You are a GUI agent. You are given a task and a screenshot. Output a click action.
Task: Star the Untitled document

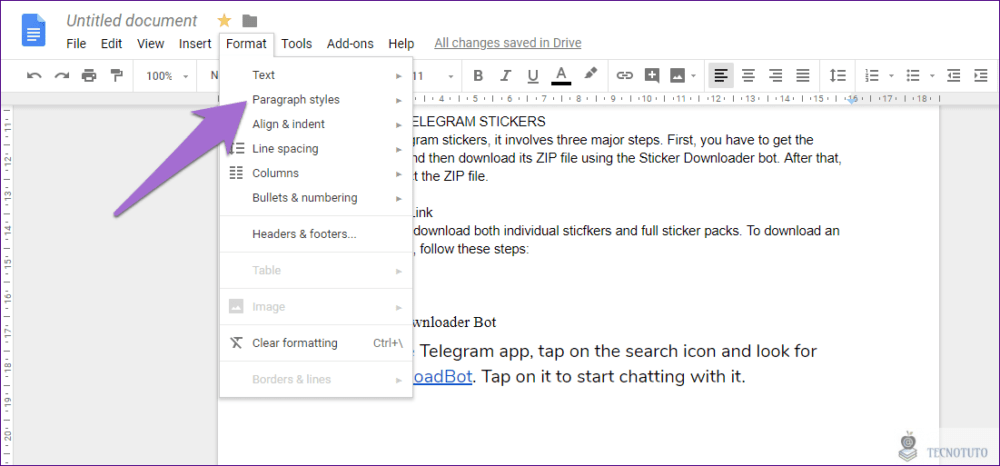pos(224,20)
